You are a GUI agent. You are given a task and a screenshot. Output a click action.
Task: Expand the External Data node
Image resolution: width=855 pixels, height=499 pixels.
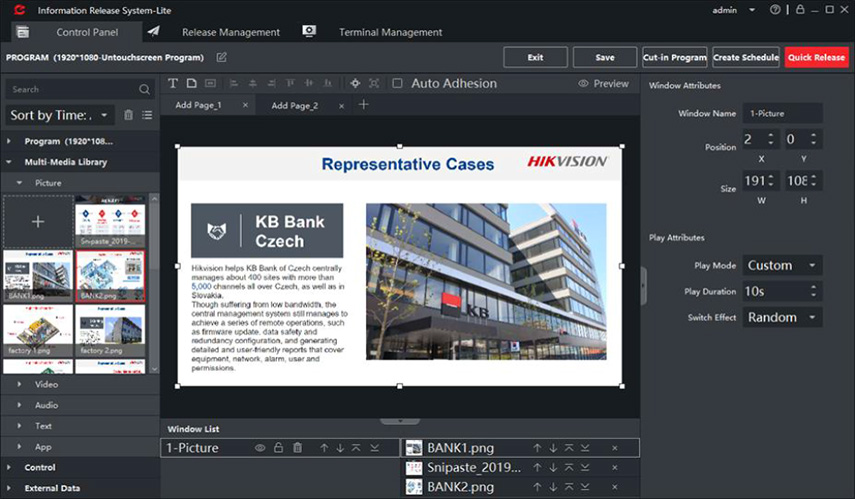click(x=9, y=488)
